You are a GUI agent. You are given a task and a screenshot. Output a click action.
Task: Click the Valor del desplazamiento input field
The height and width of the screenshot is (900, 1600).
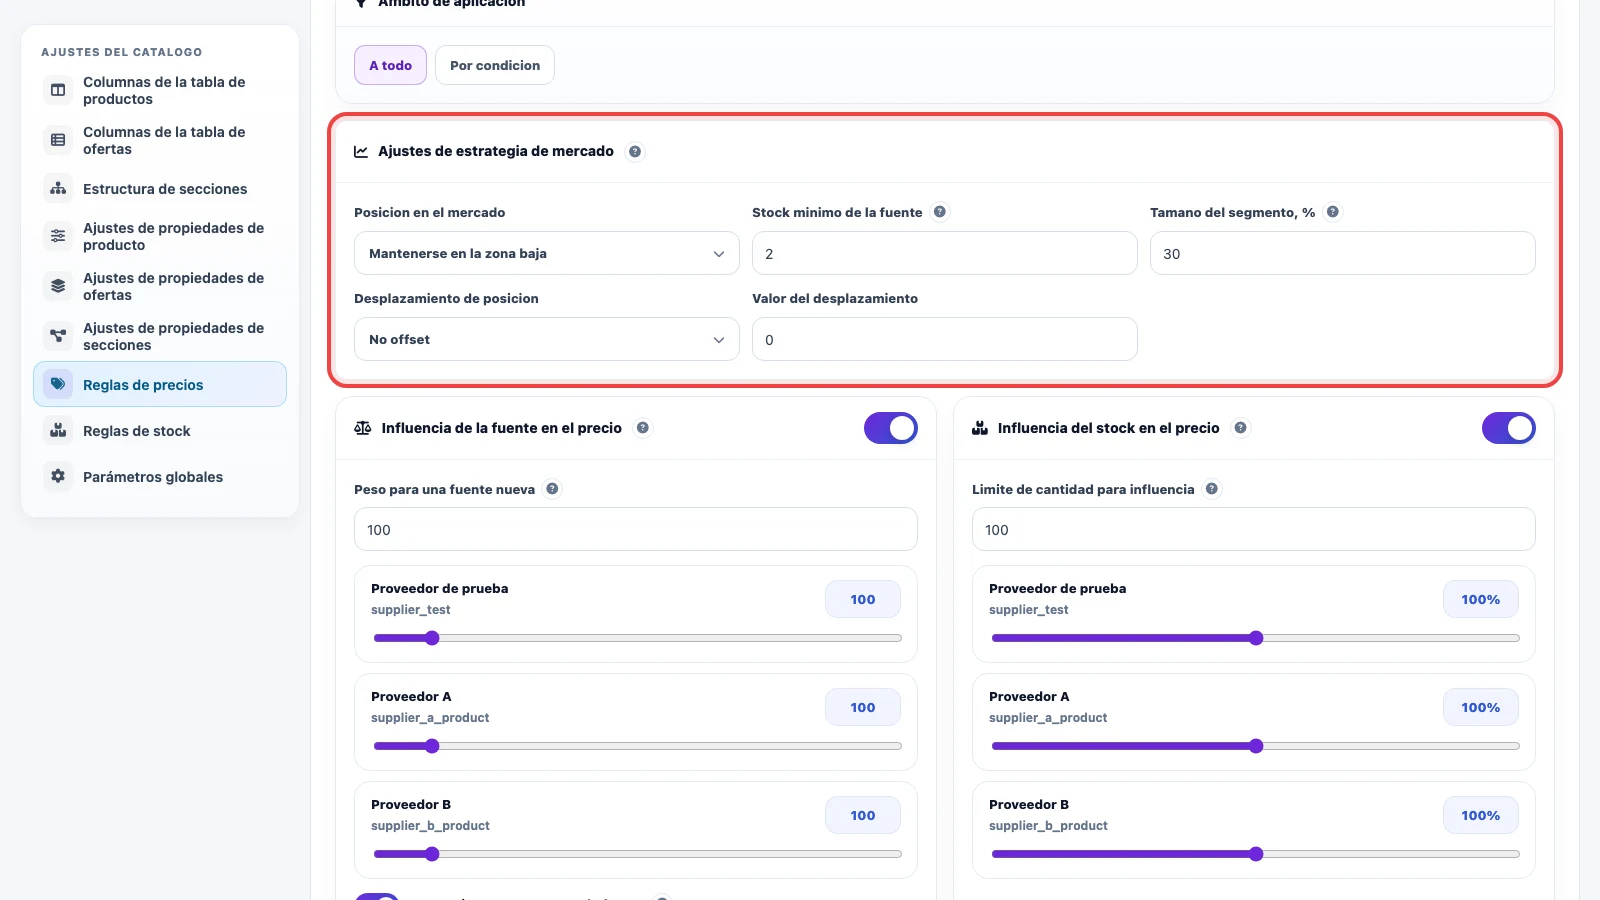945,339
